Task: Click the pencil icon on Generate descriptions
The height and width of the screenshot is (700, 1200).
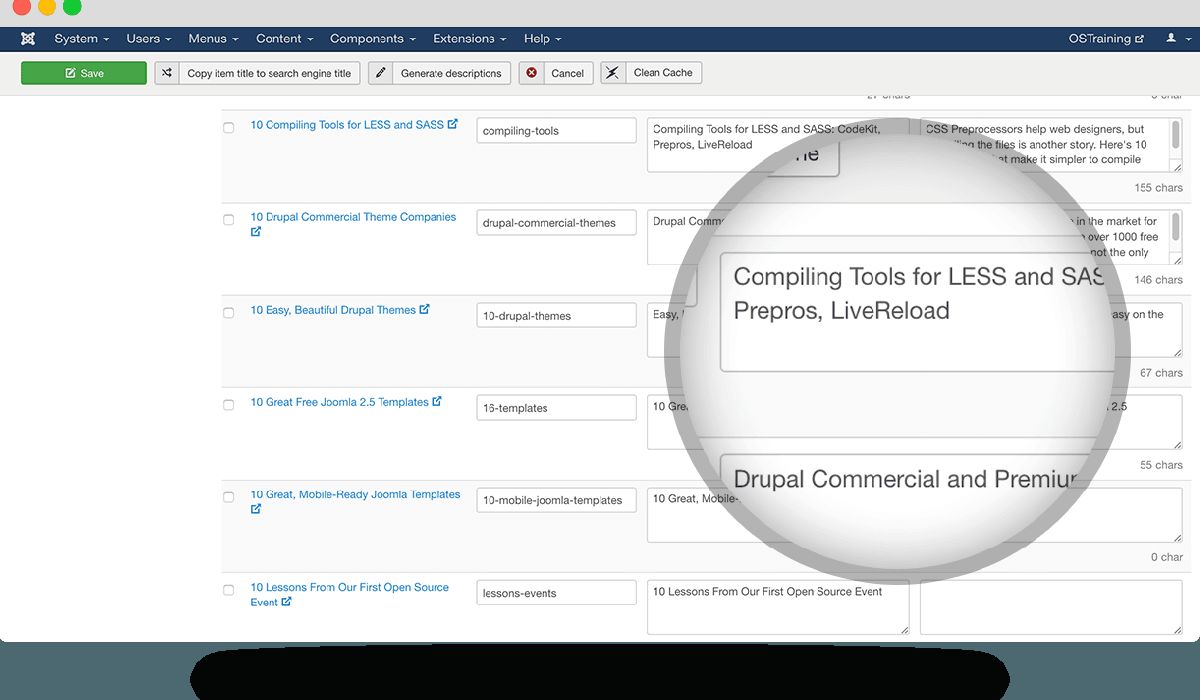Action: [380, 73]
